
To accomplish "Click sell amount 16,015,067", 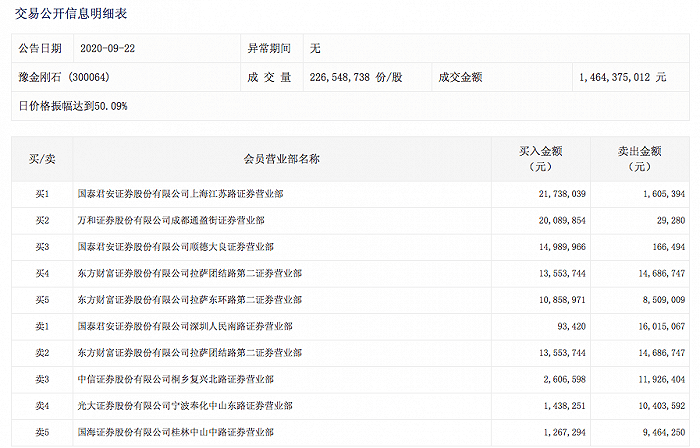I will 662,327.
